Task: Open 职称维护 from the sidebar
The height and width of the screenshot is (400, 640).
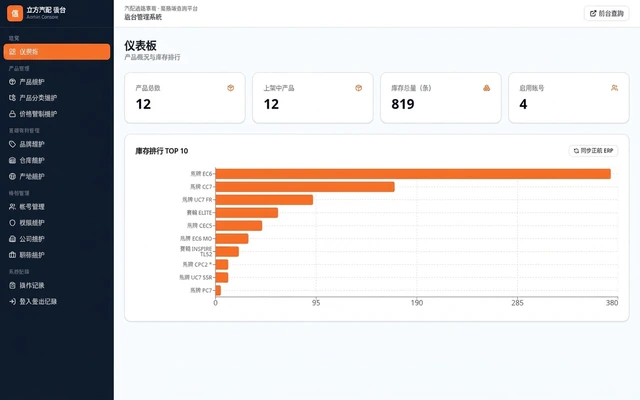Action: coord(57,255)
